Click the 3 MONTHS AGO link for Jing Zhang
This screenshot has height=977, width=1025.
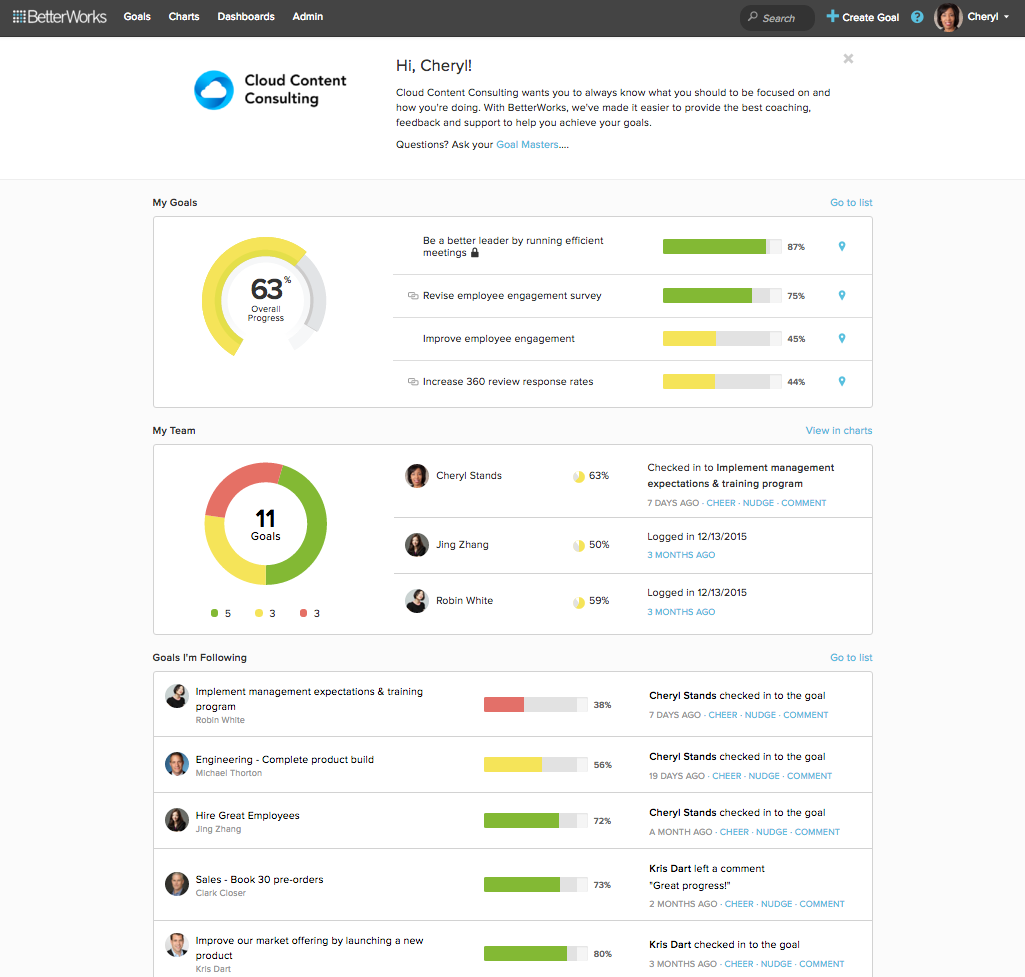pyautogui.click(x=681, y=555)
